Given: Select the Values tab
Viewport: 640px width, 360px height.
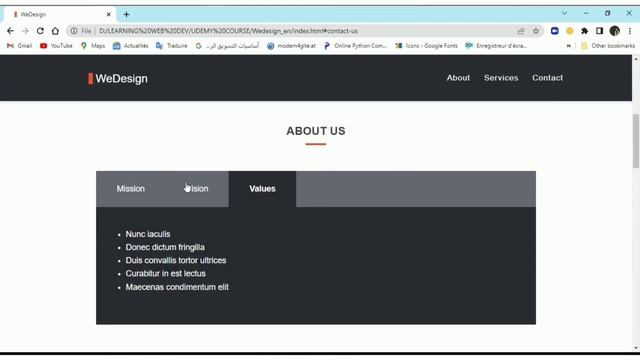Looking at the screenshot, I should [262, 189].
